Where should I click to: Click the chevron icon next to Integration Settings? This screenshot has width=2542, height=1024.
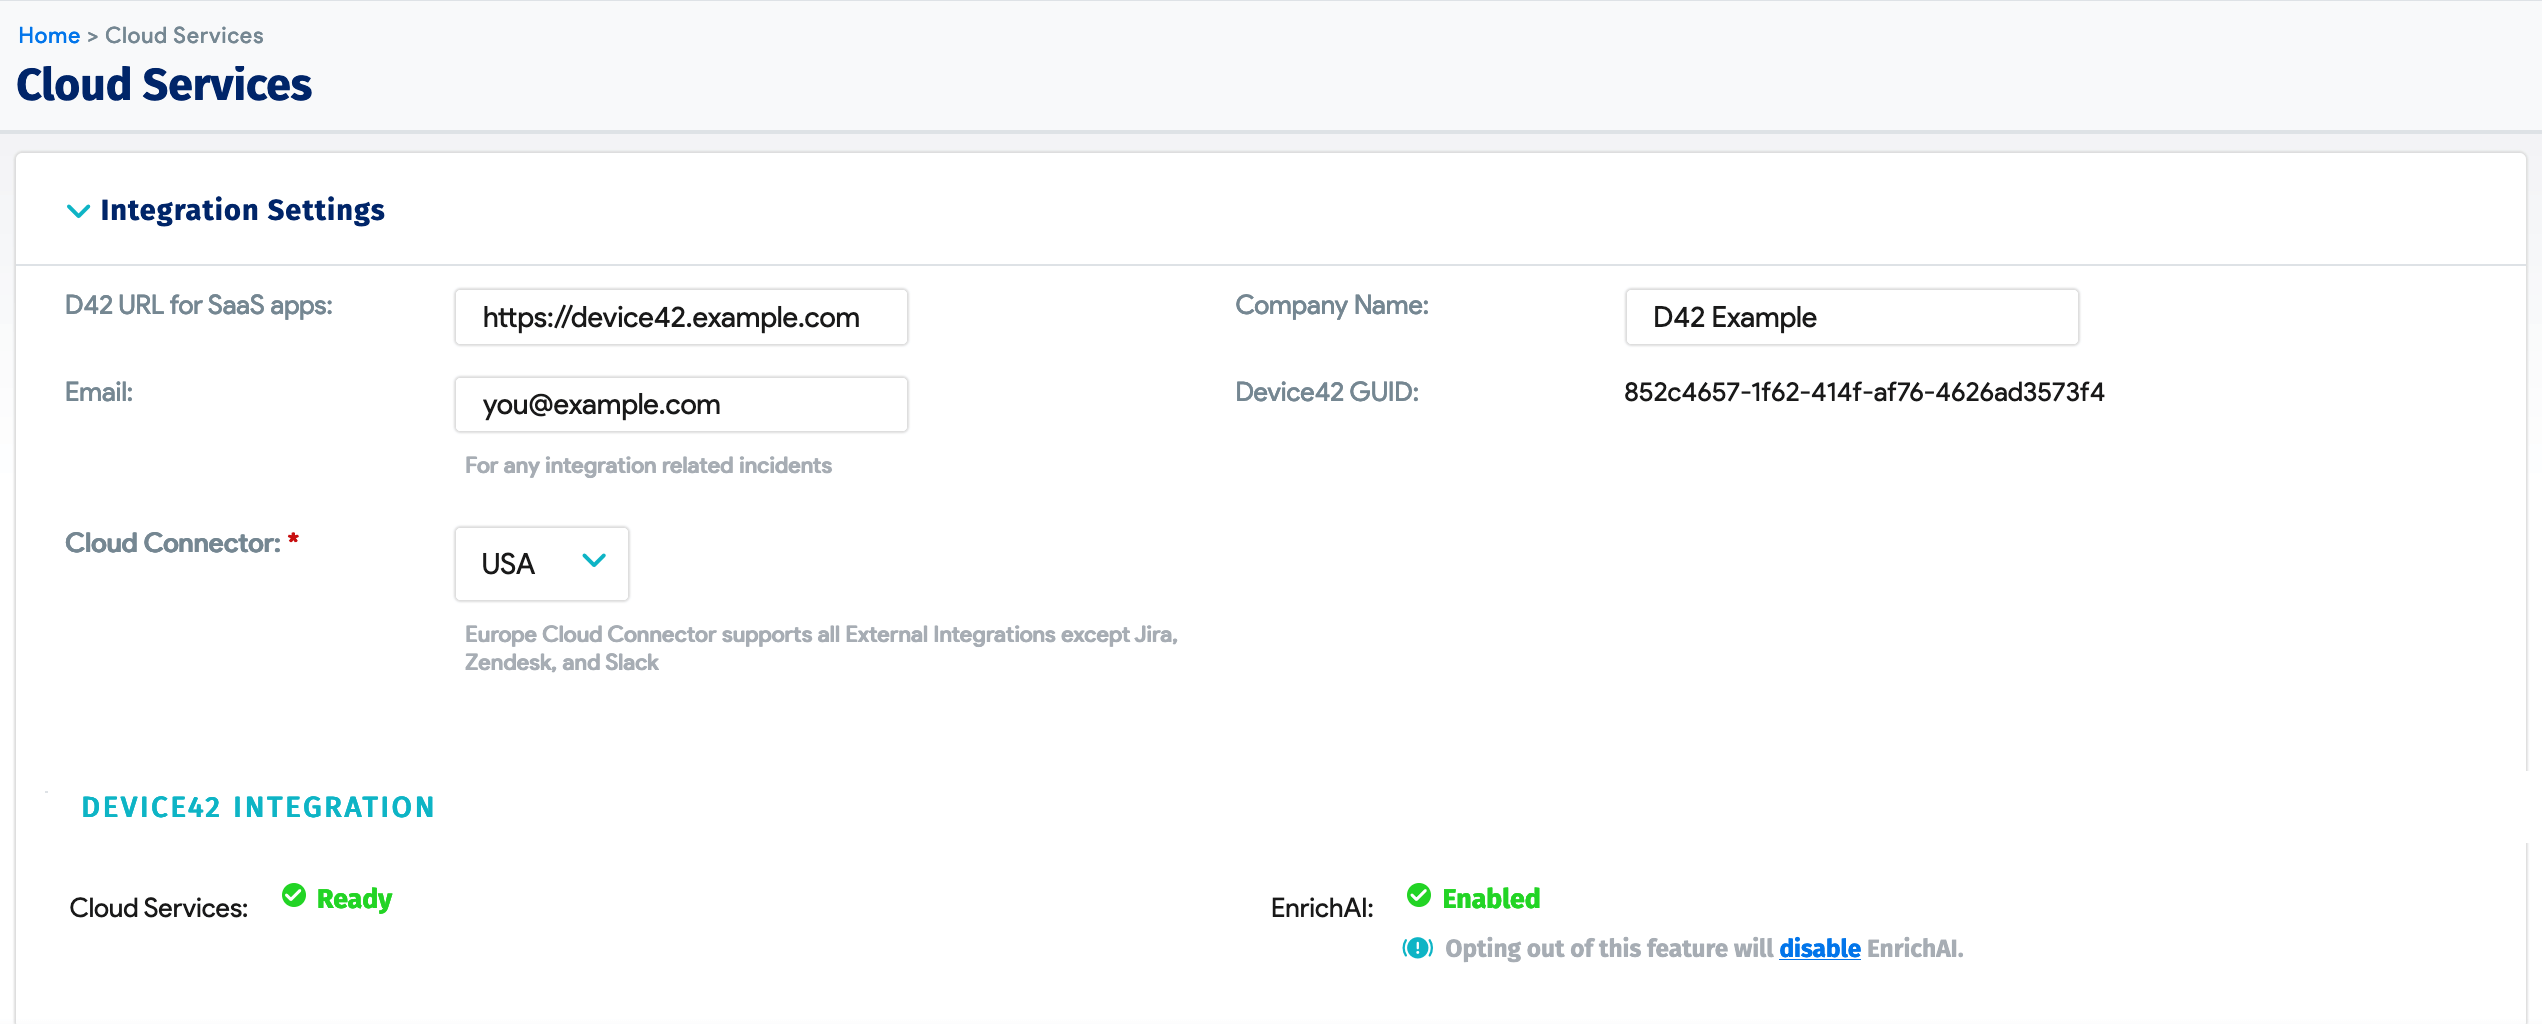78,210
